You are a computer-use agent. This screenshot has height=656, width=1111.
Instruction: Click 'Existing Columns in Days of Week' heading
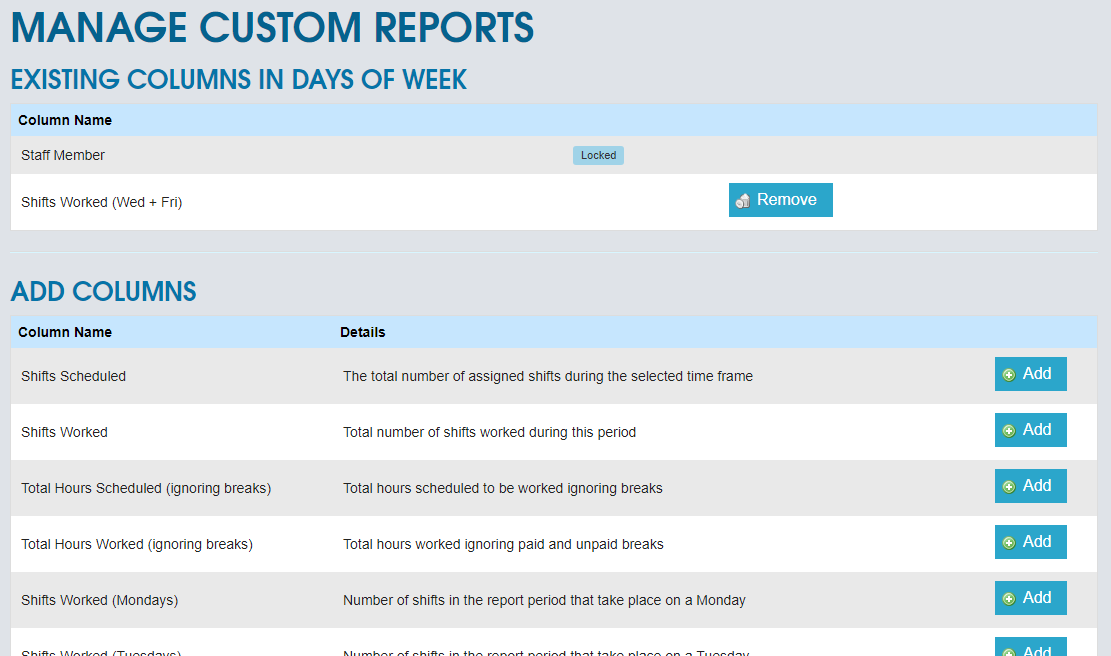[239, 79]
